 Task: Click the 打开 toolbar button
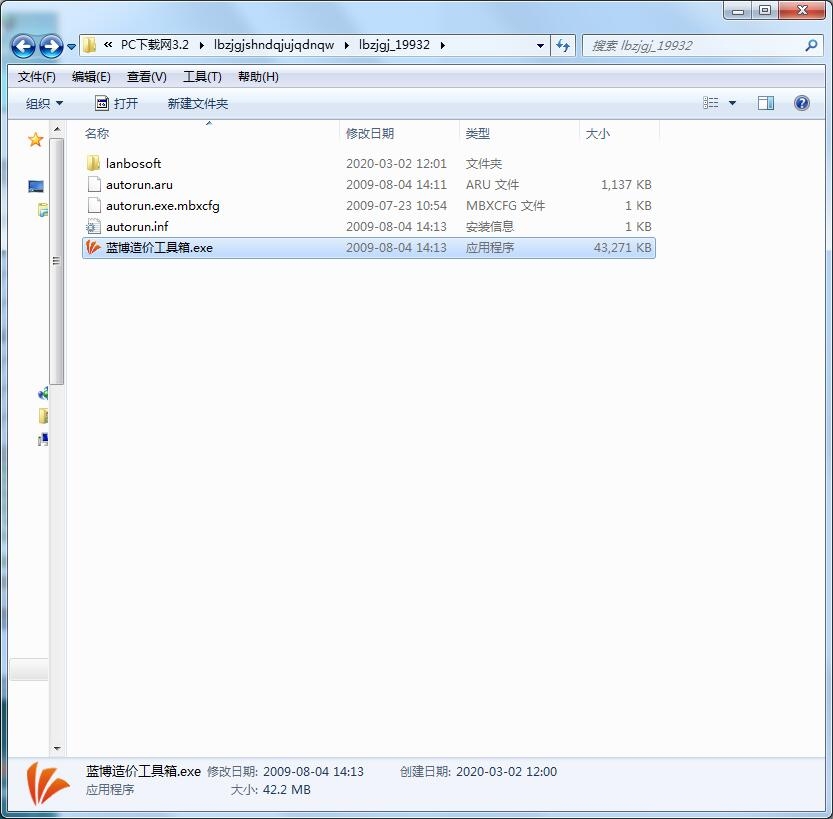pyautogui.click(x=116, y=104)
